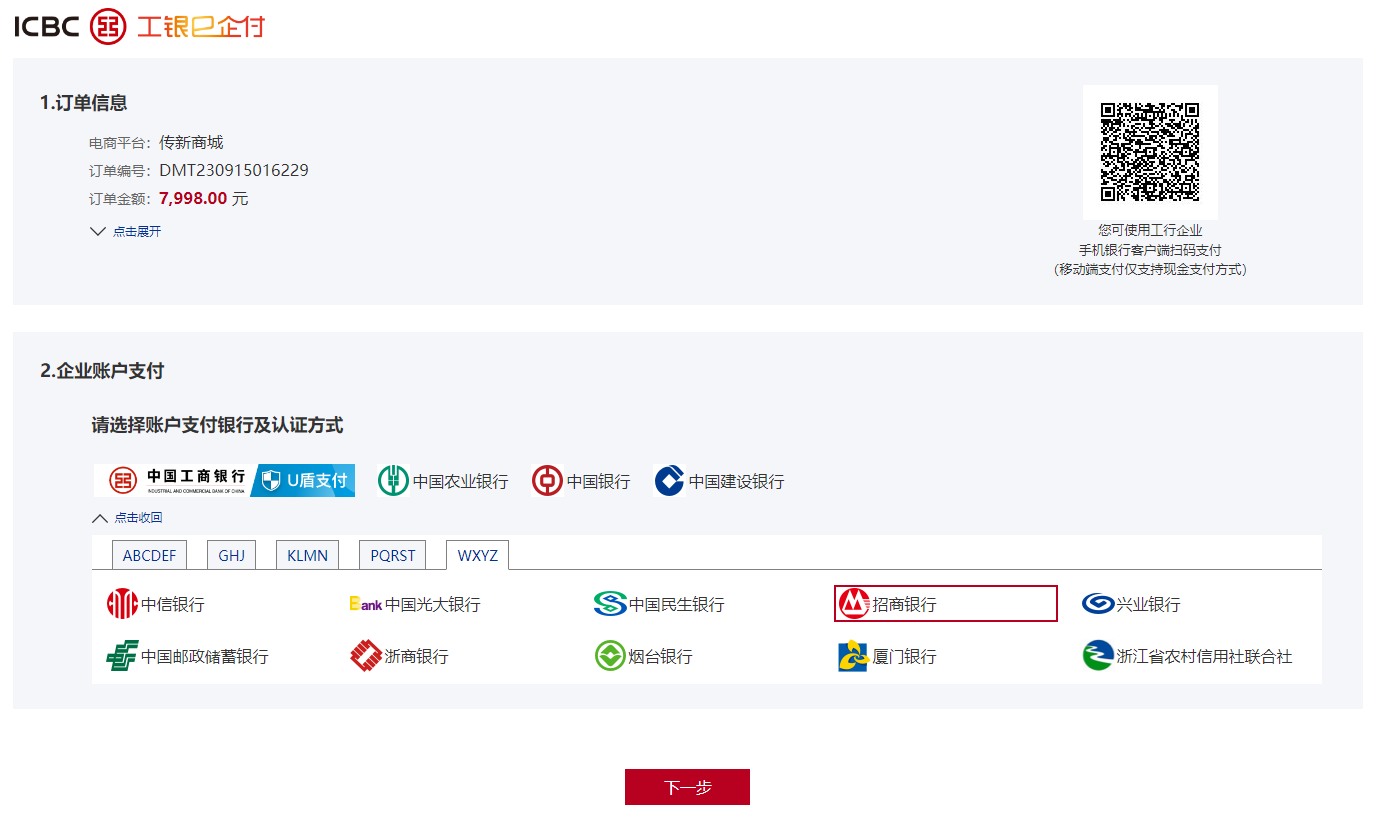Click the 手机银行客户端扫码支付 text
Viewport: 1380px width, 814px height.
(x=1150, y=250)
